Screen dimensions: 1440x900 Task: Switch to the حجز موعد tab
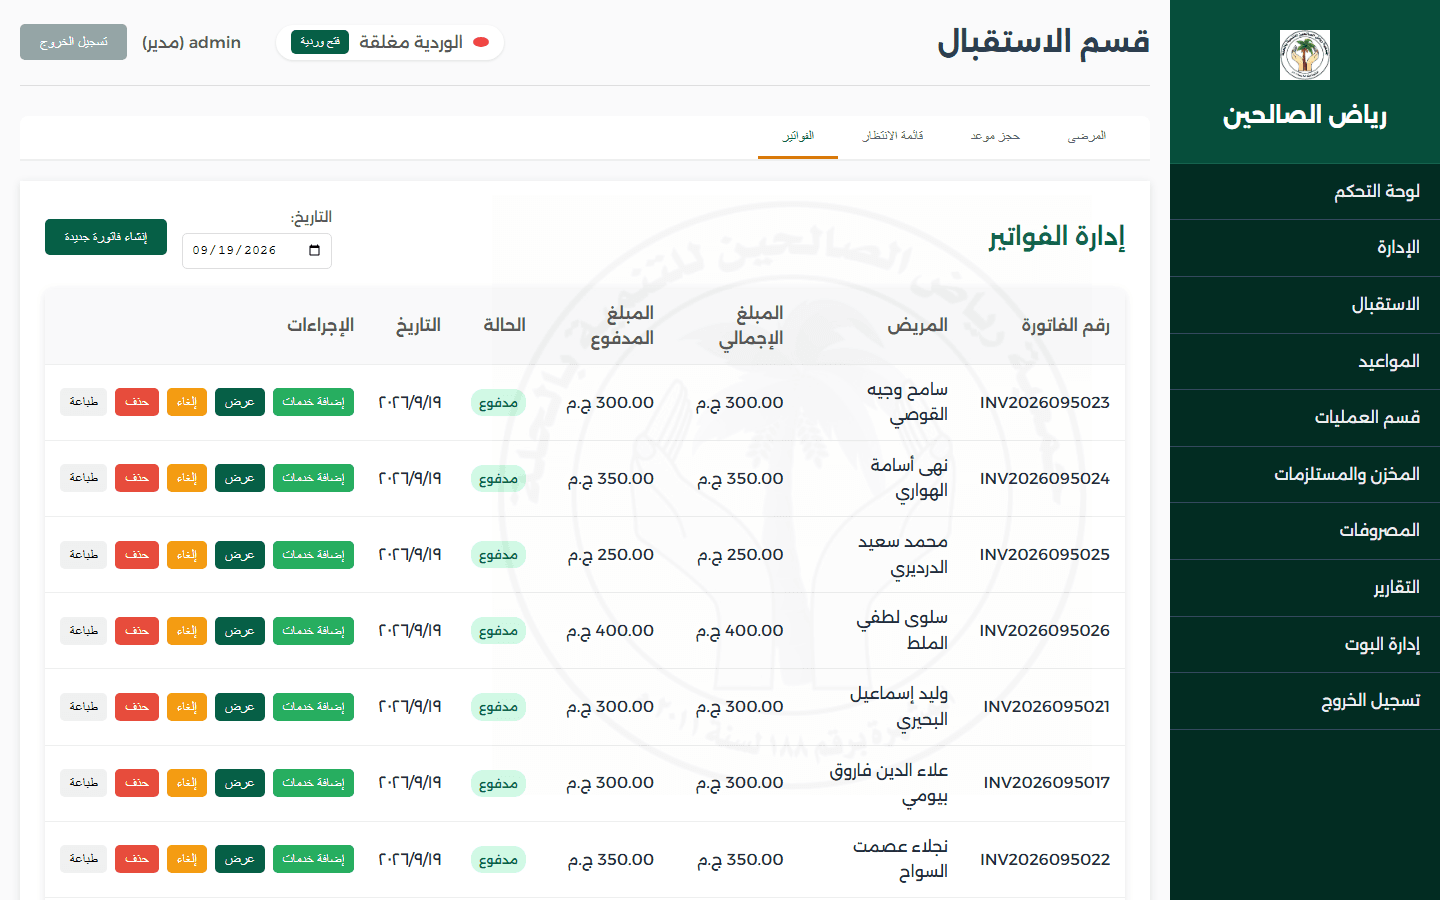click(995, 136)
